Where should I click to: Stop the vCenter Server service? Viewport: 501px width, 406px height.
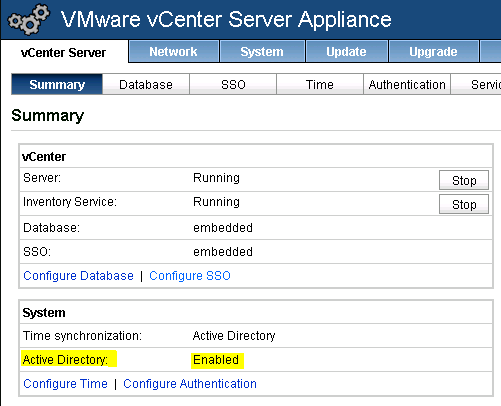(x=464, y=180)
